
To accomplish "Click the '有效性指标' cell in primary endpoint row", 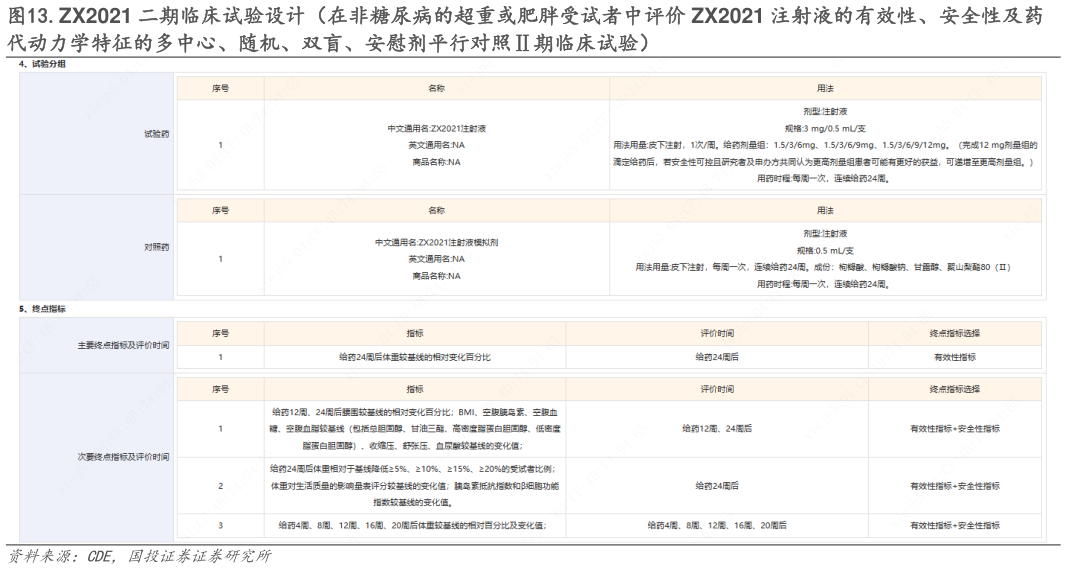I will click(955, 357).
